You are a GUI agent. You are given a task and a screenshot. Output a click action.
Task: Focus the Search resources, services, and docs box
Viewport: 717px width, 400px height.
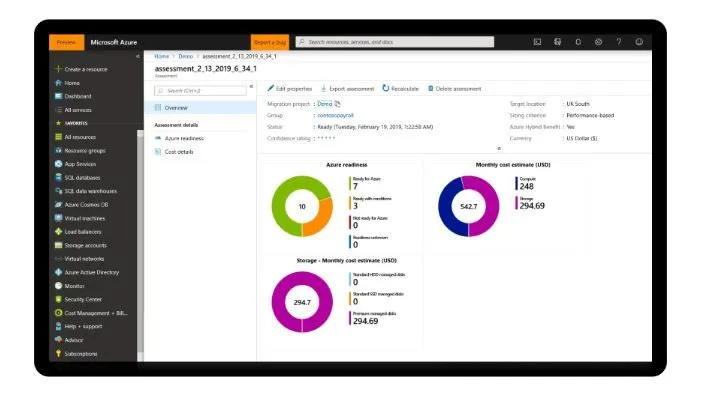click(395, 42)
